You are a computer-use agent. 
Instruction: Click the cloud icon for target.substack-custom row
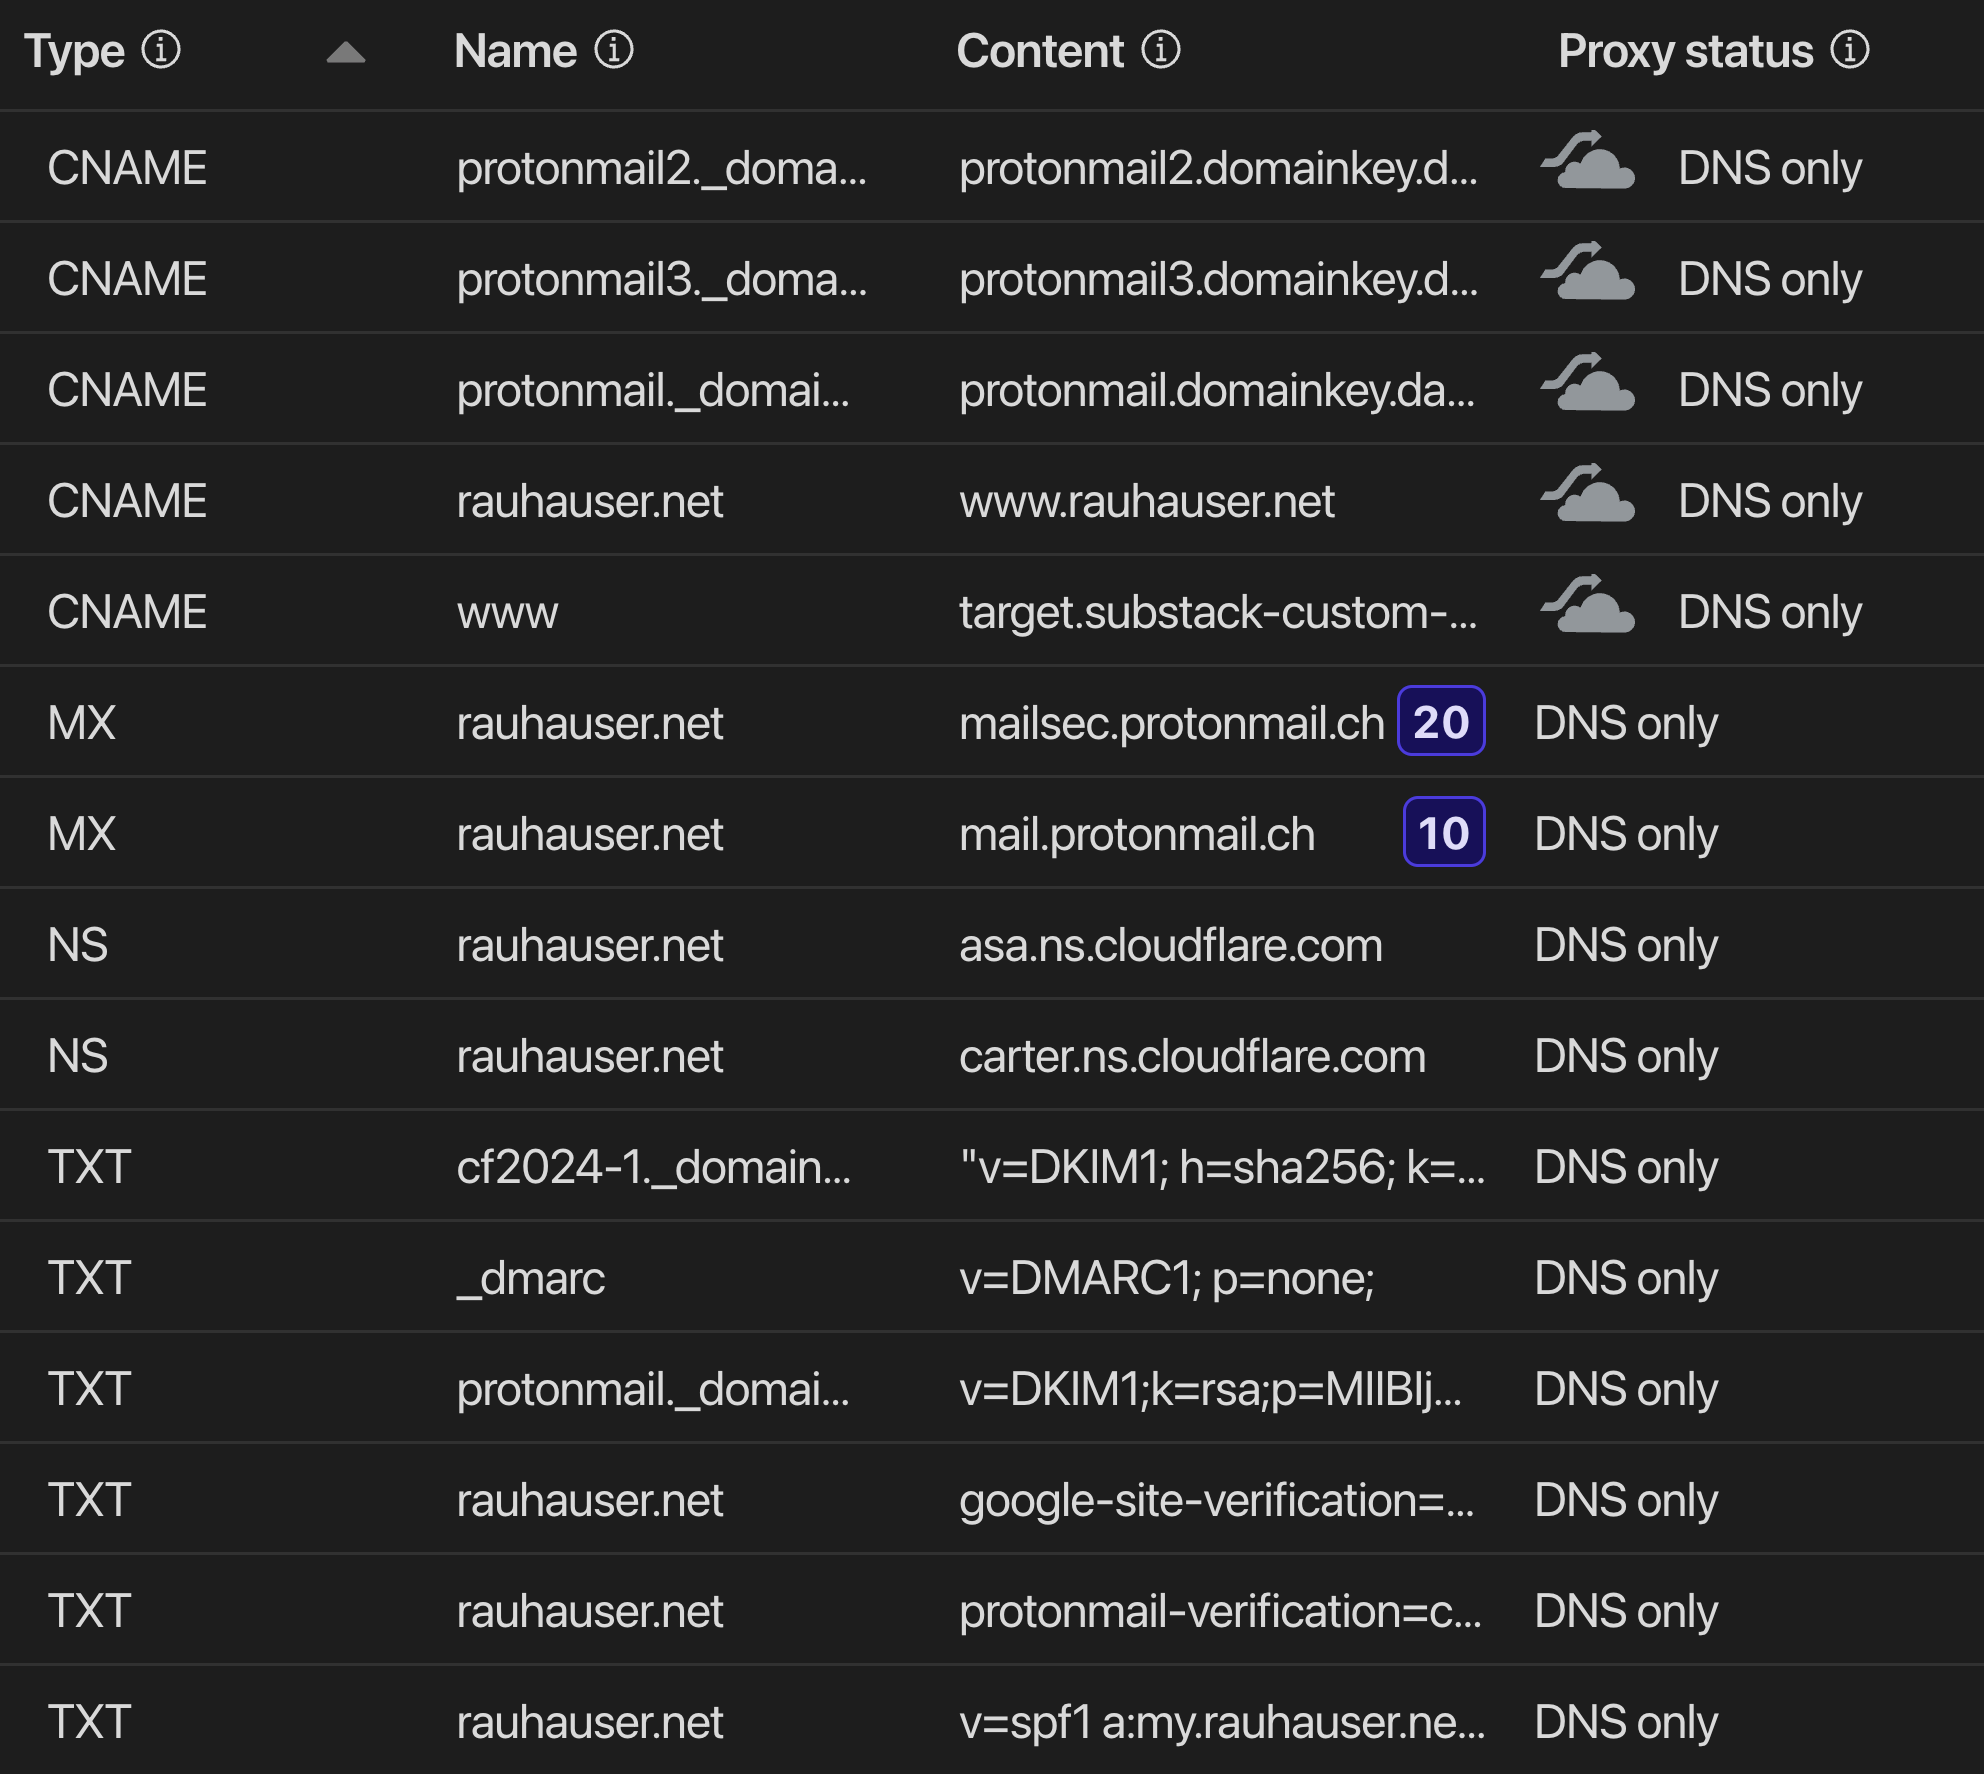(x=1588, y=604)
